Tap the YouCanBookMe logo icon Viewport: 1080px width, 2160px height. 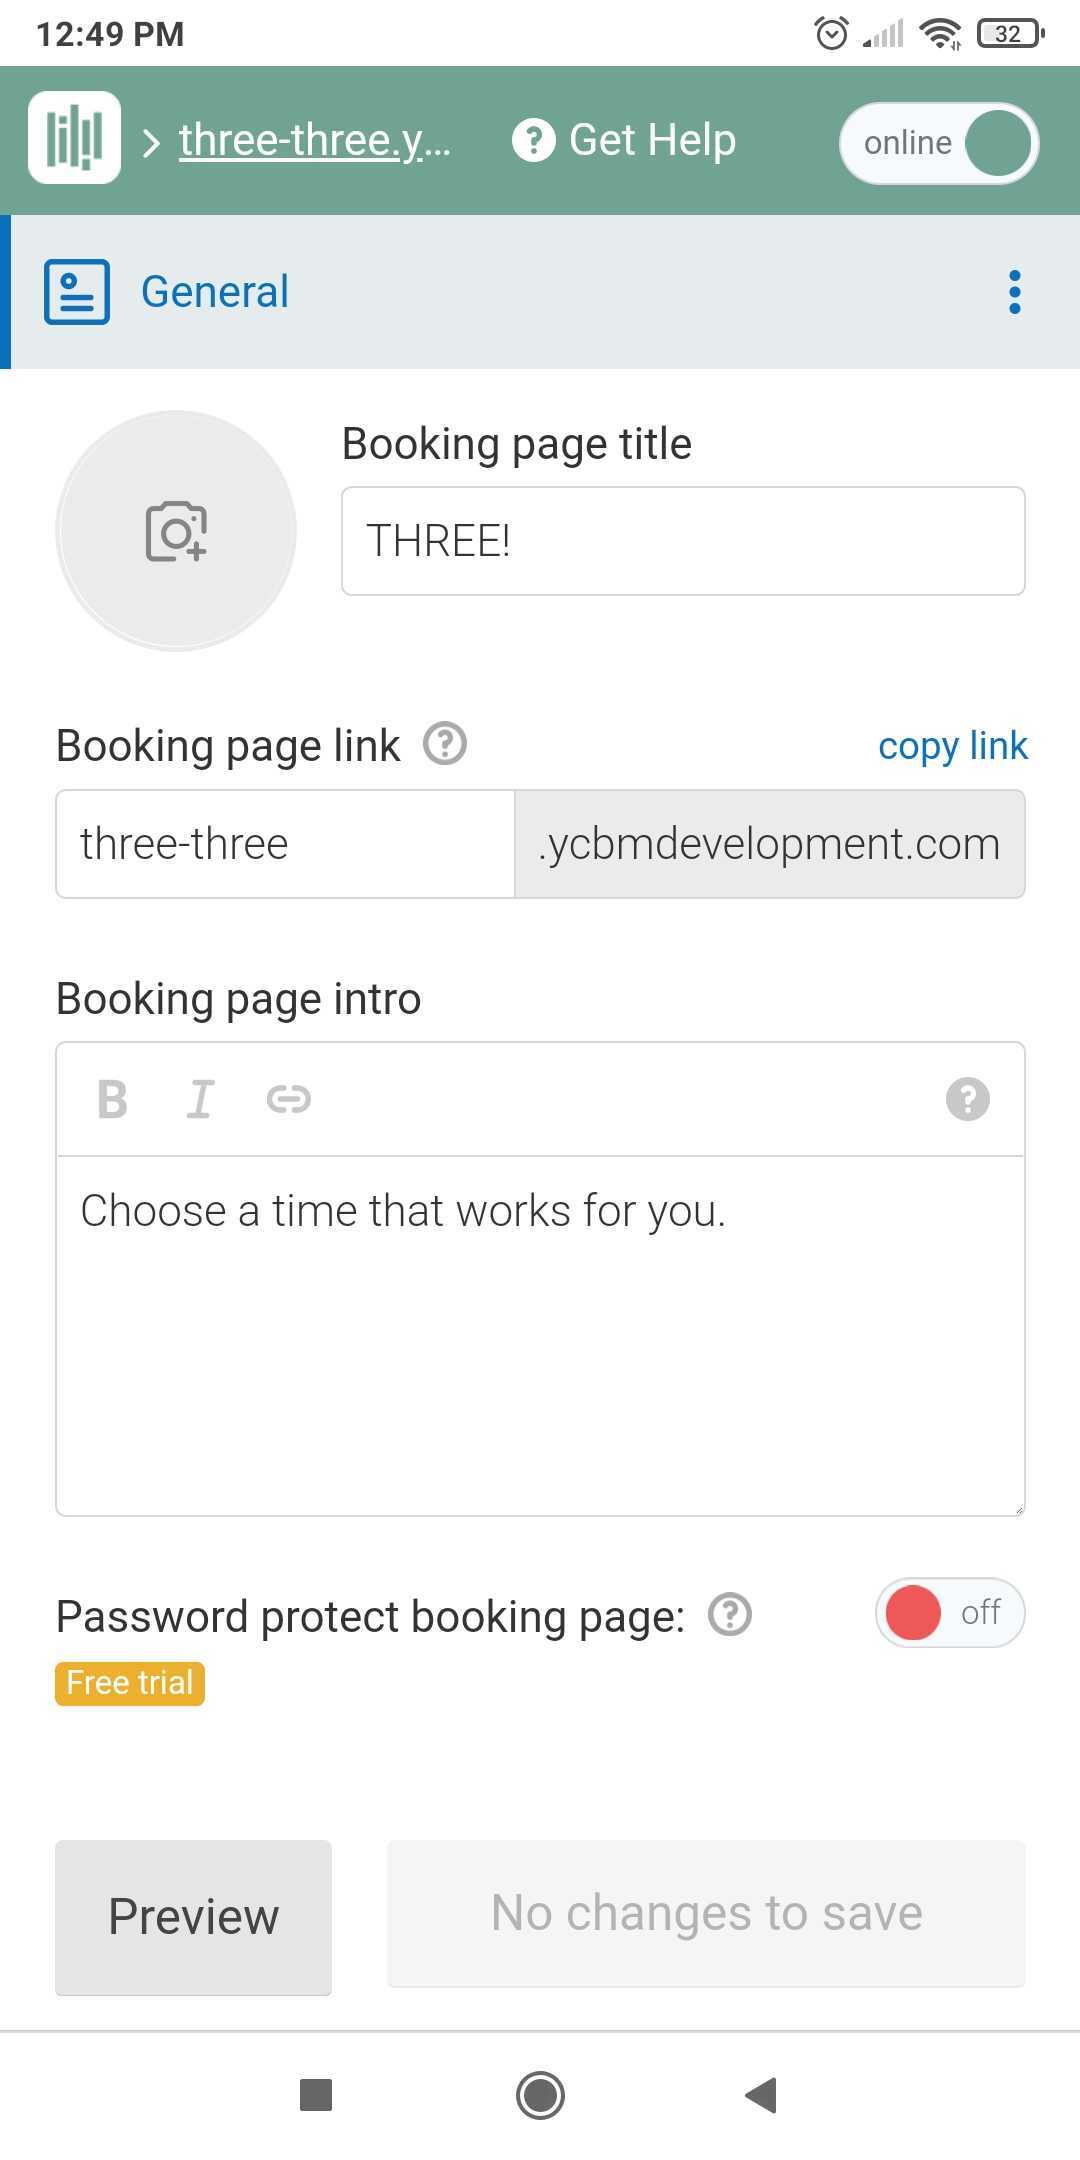point(74,138)
